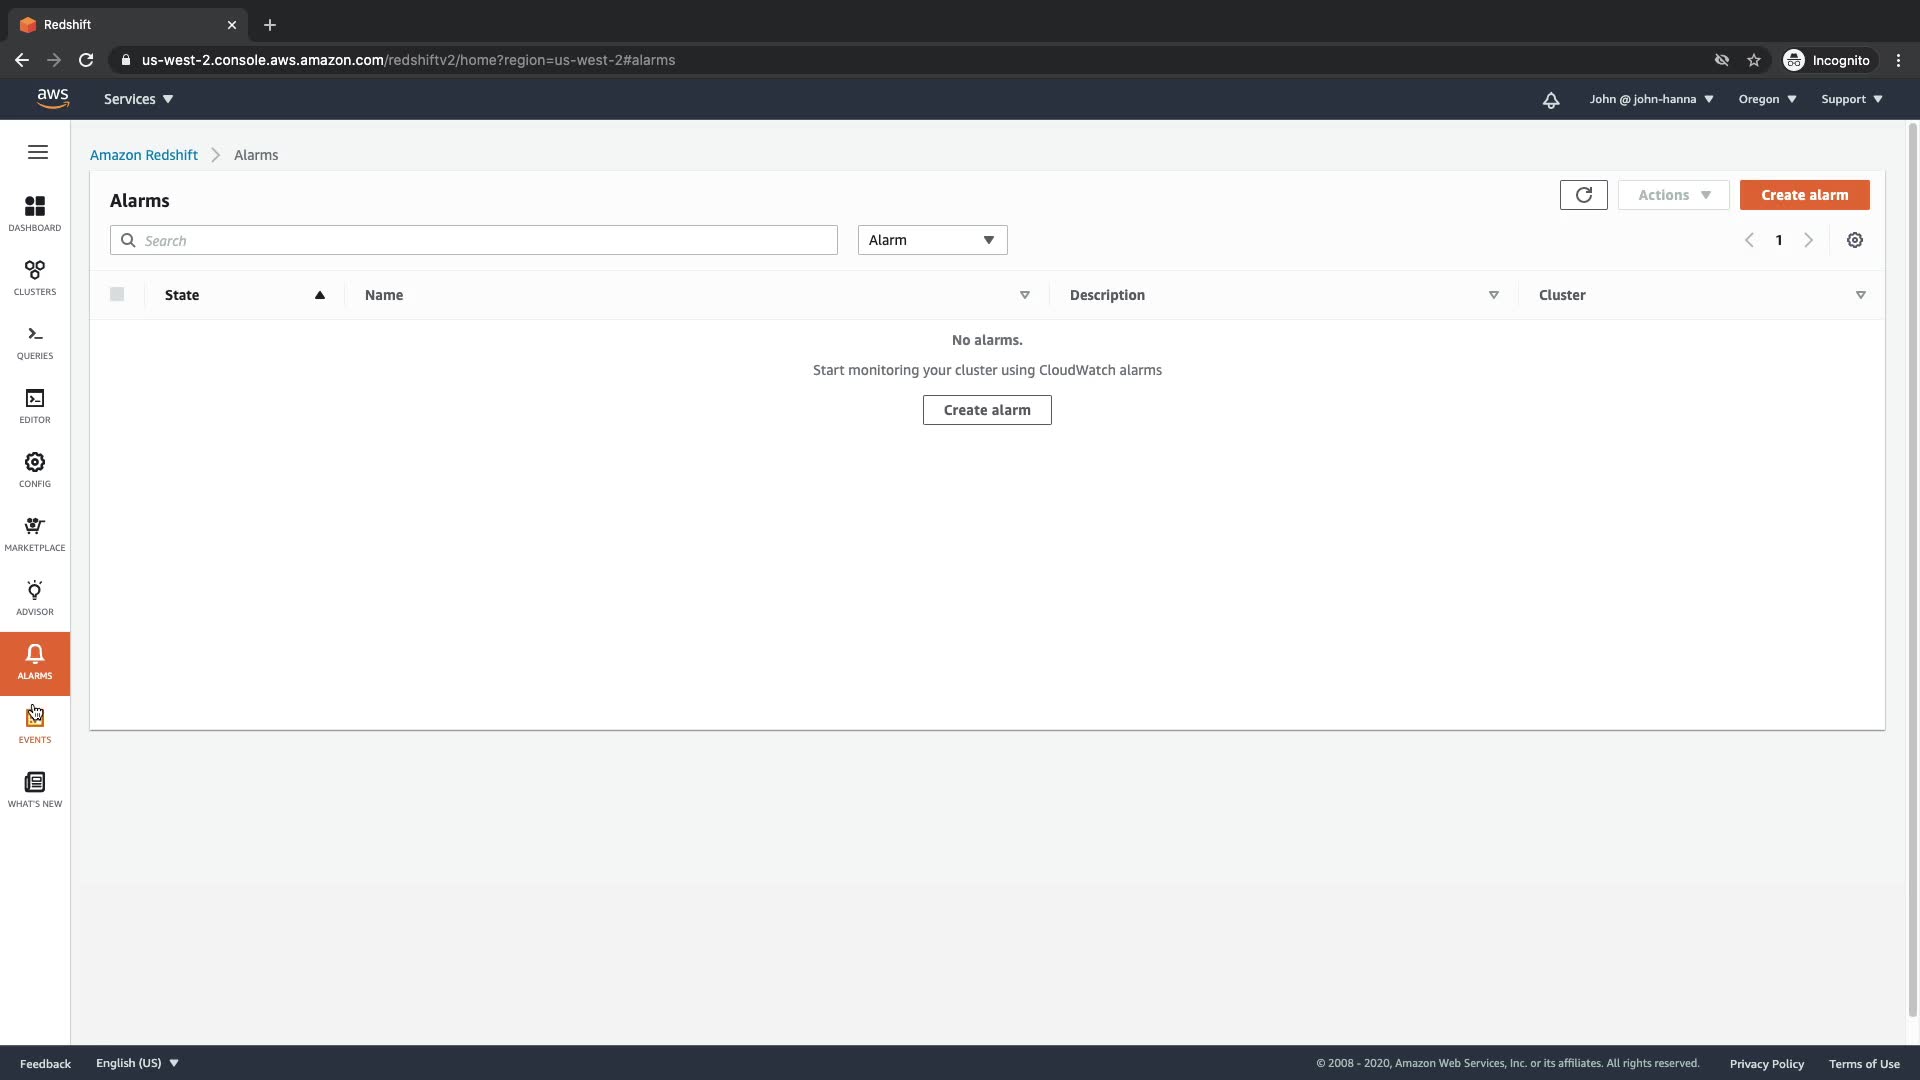Image resolution: width=1920 pixels, height=1080 pixels.
Task: Open the Marketplace sidebar icon
Action: (35, 533)
